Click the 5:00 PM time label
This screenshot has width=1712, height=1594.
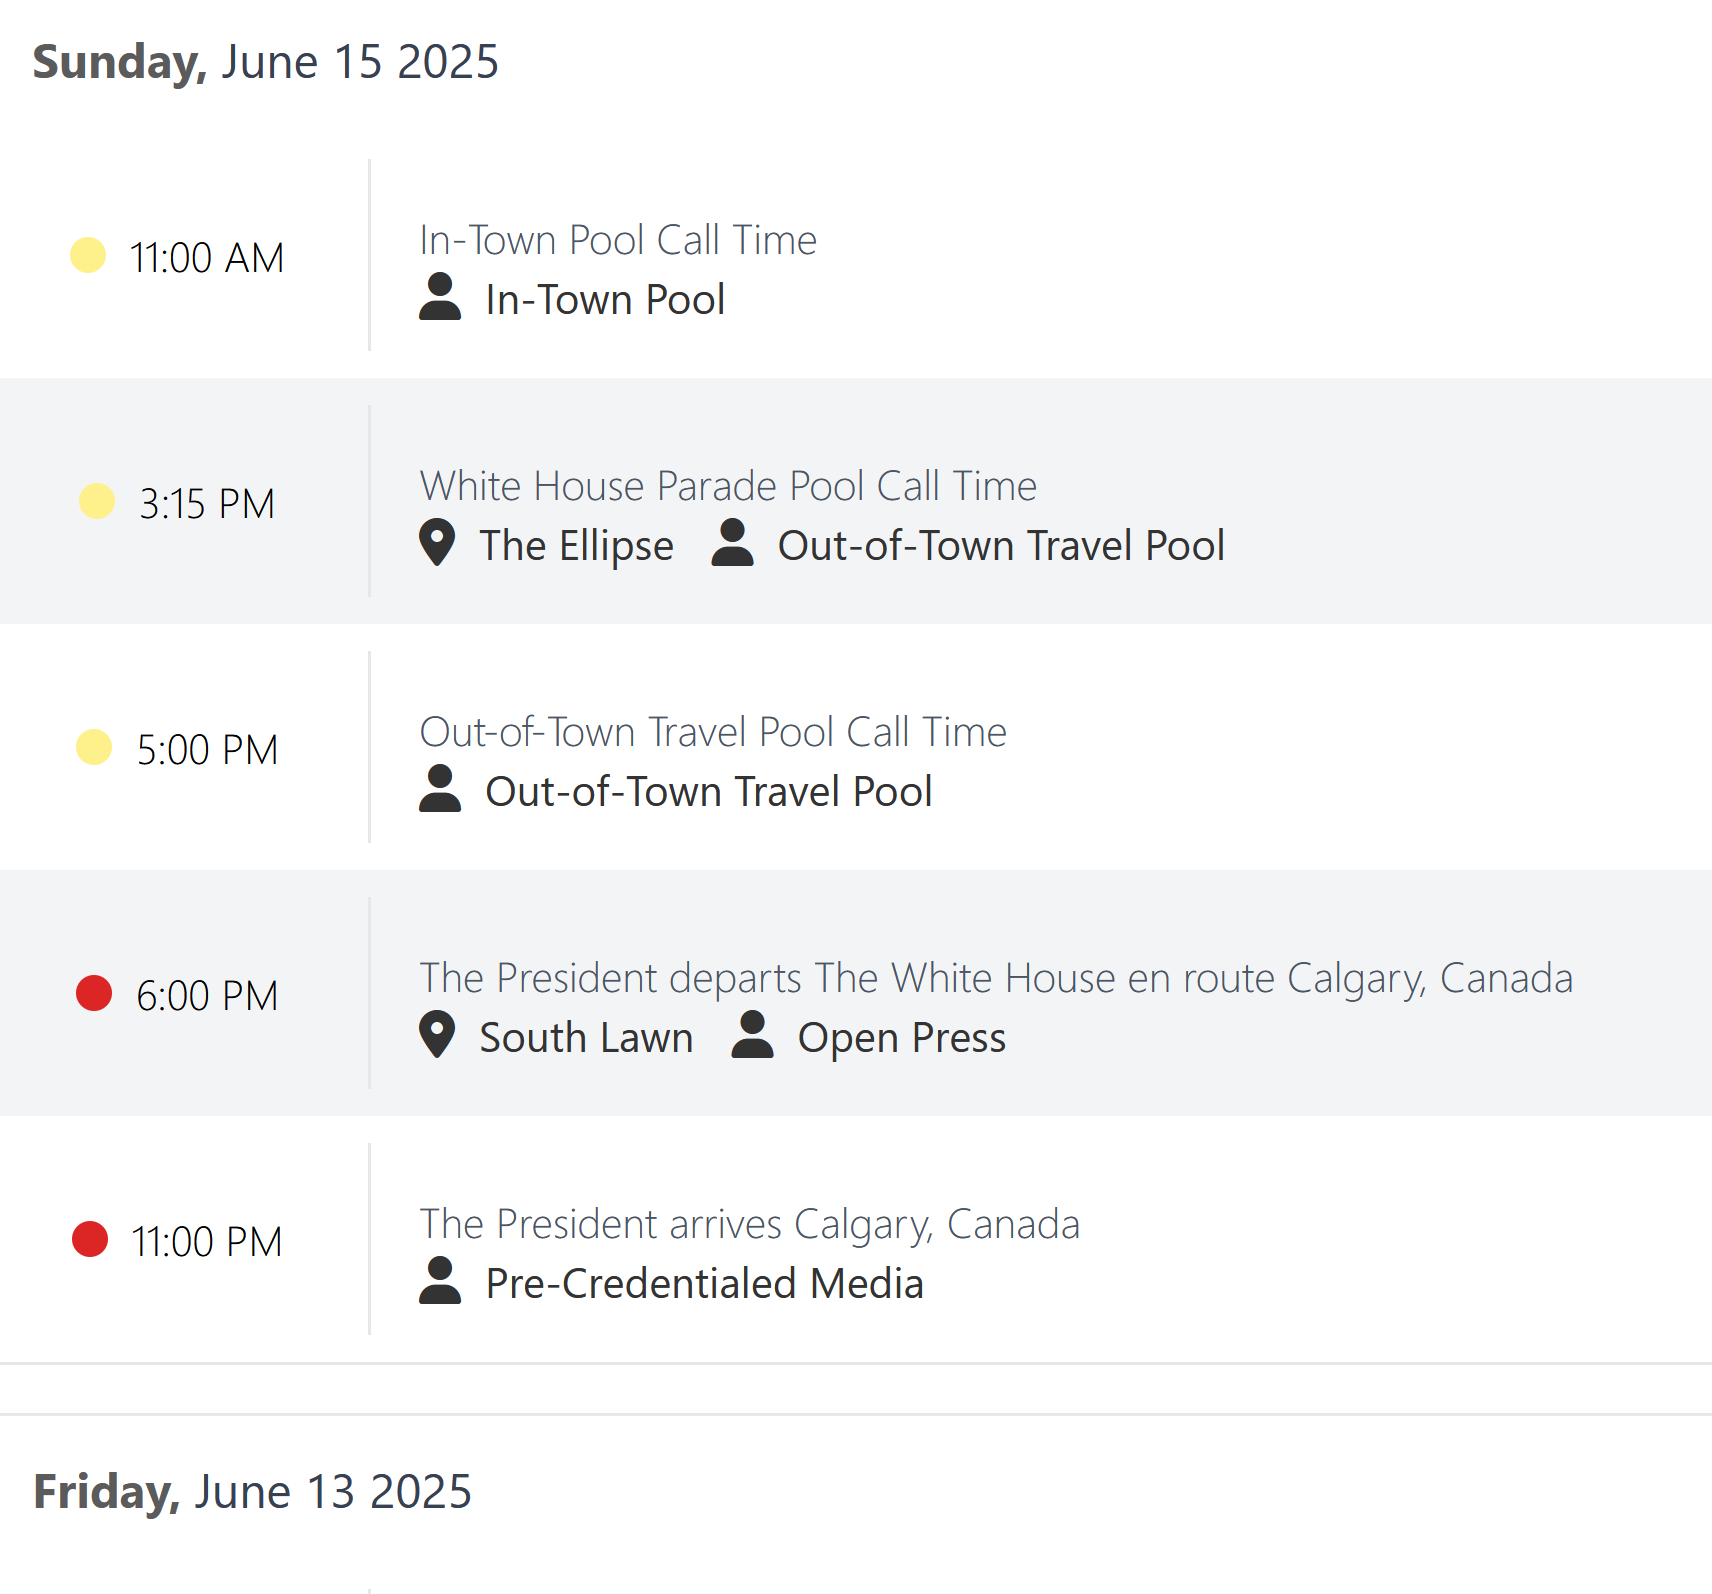click(x=207, y=750)
